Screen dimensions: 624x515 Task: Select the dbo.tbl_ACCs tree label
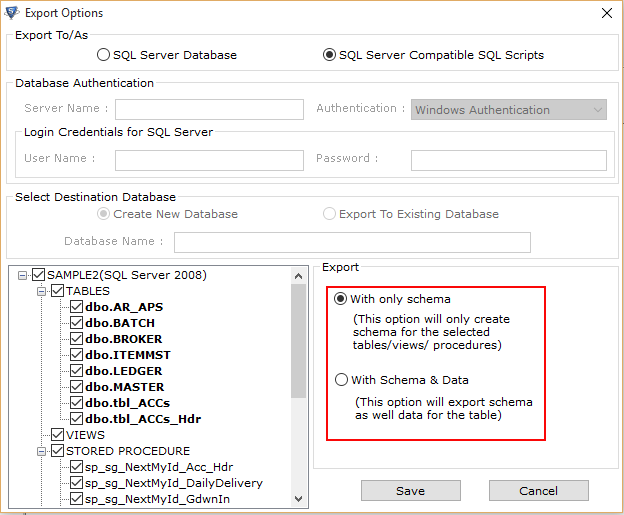[127, 403]
